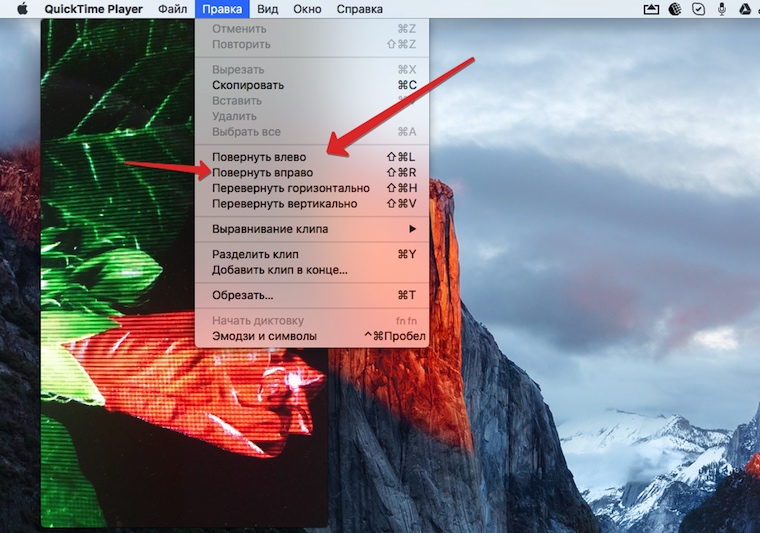Screen dimensions: 760x533
Task: Select Обрезать… menu entry
Action: tap(312, 295)
